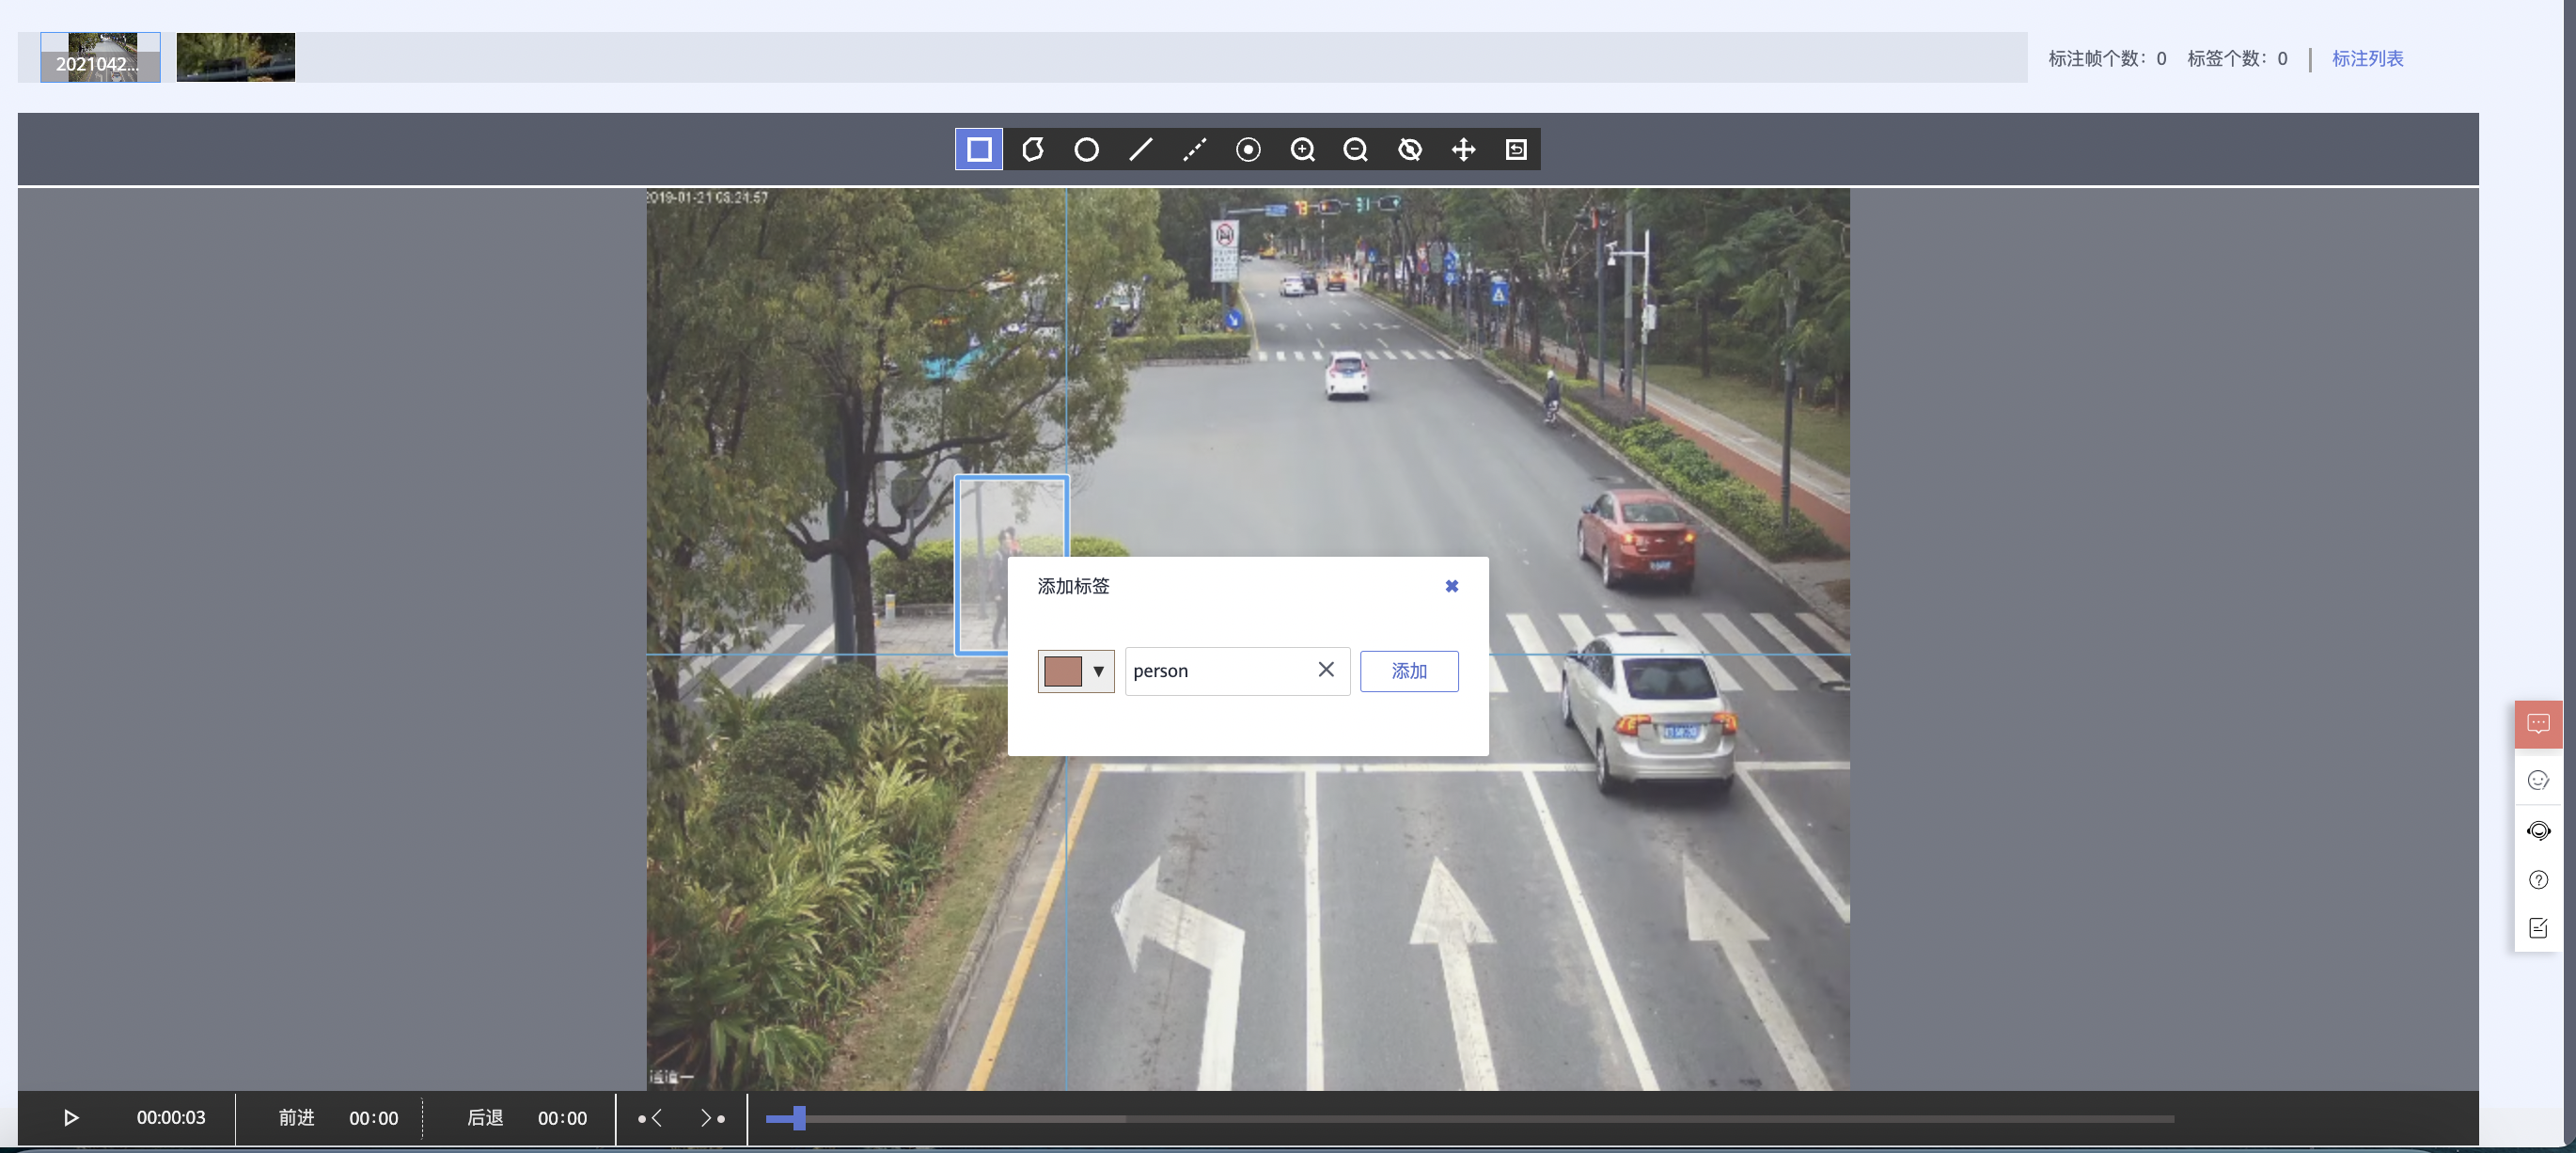Select the point annotation tool
The width and height of the screenshot is (2576, 1153).
[1248, 150]
